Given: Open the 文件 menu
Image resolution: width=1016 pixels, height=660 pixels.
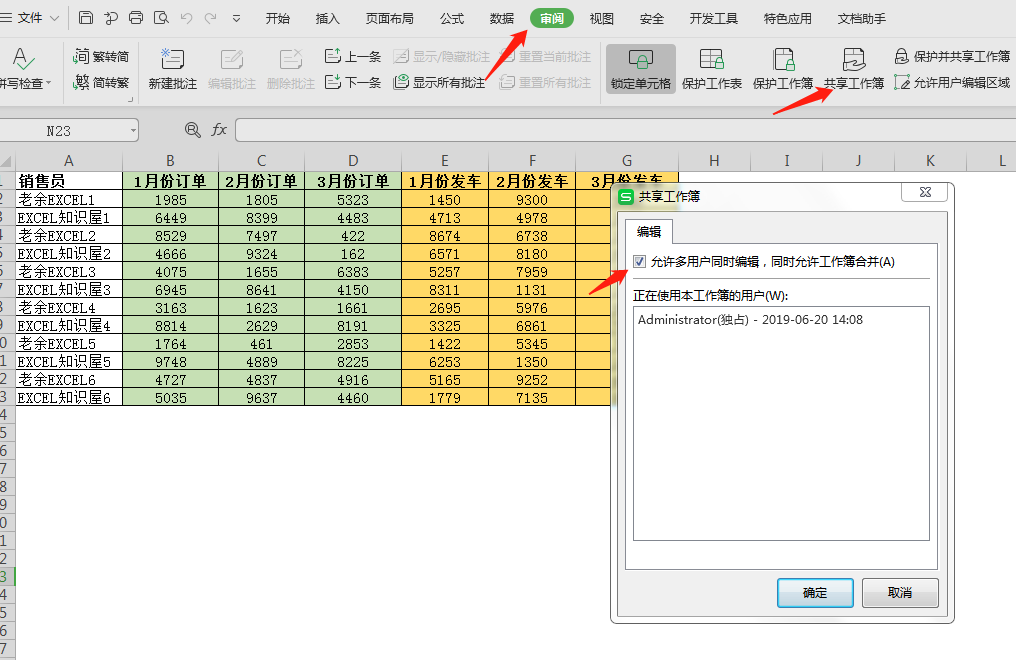Looking at the screenshot, I should [x=29, y=18].
